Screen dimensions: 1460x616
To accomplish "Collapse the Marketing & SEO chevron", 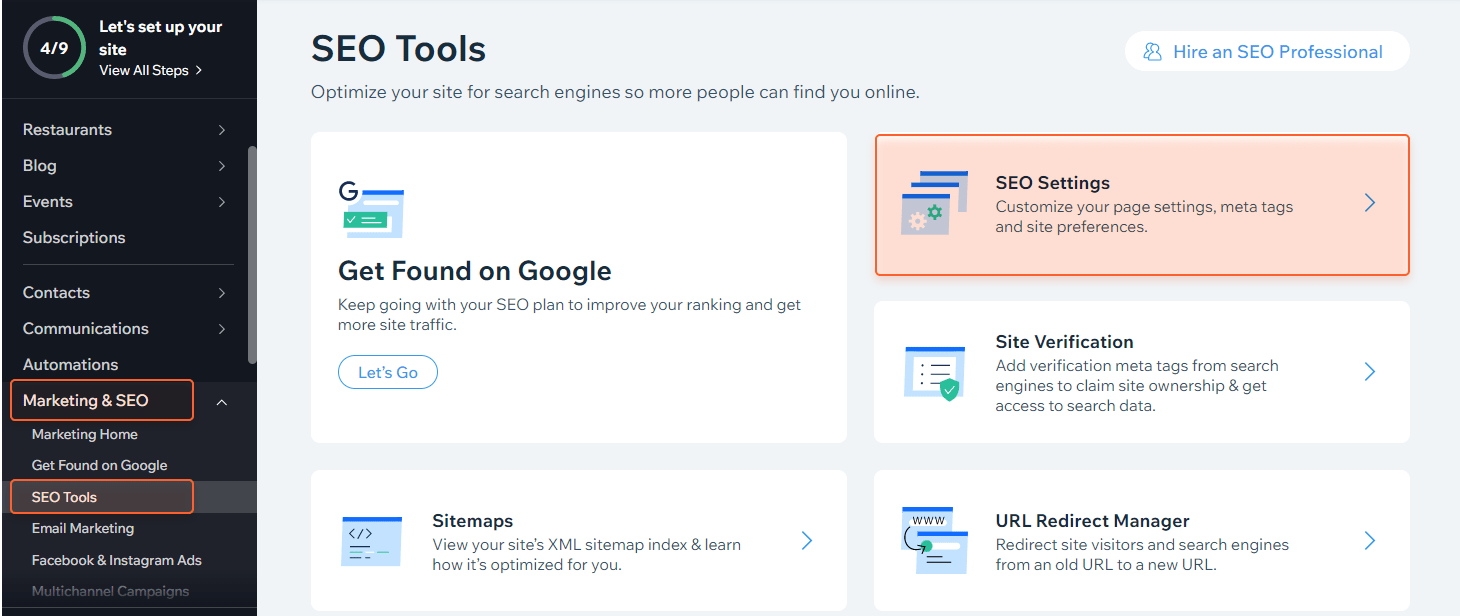I will pyautogui.click(x=222, y=402).
